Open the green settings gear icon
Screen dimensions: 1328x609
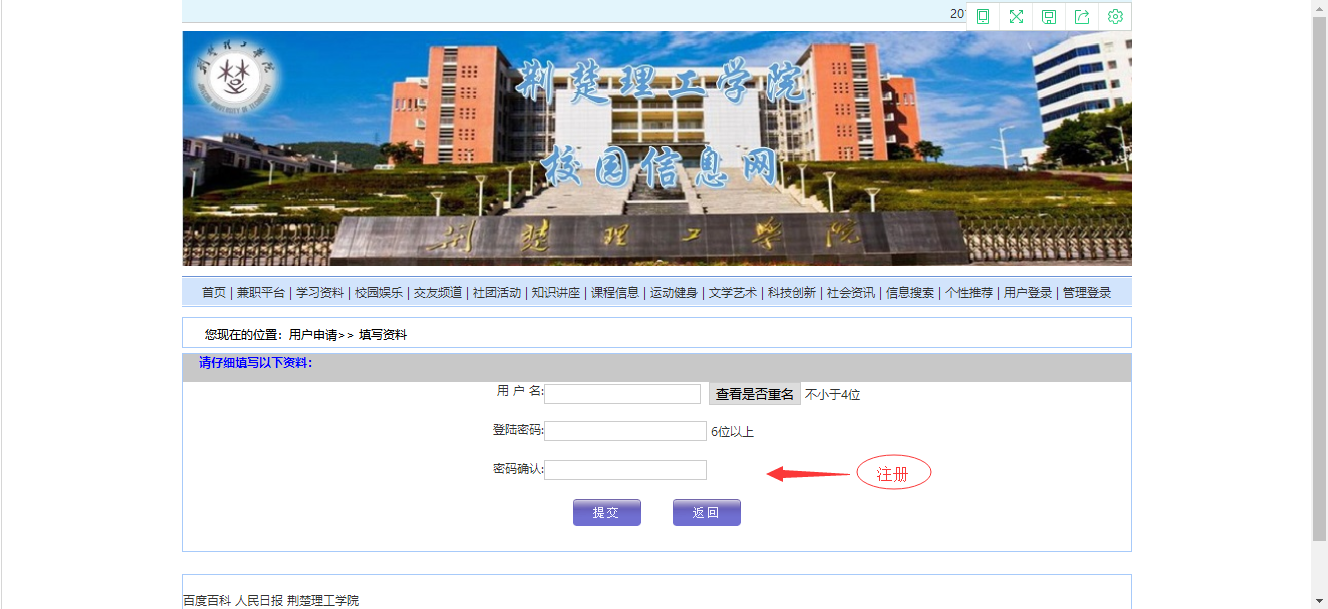[x=1115, y=16]
